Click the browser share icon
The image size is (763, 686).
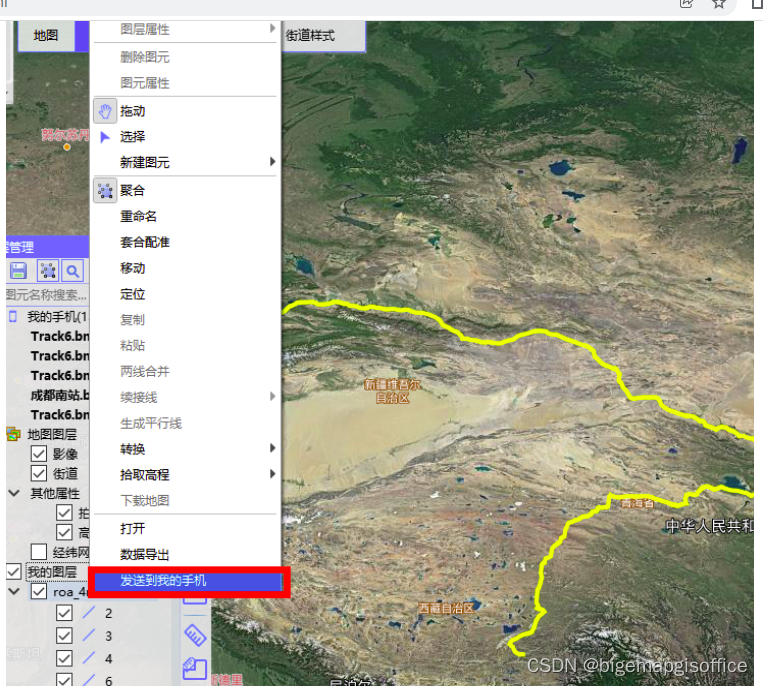click(687, 4)
